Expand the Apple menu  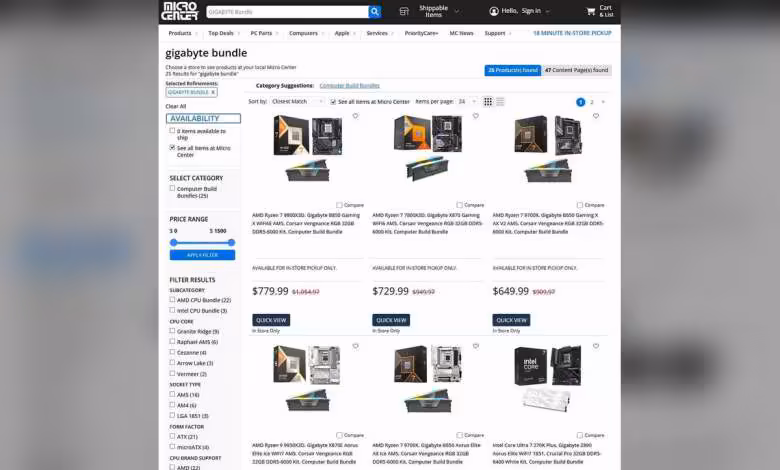(x=345, y=33)
